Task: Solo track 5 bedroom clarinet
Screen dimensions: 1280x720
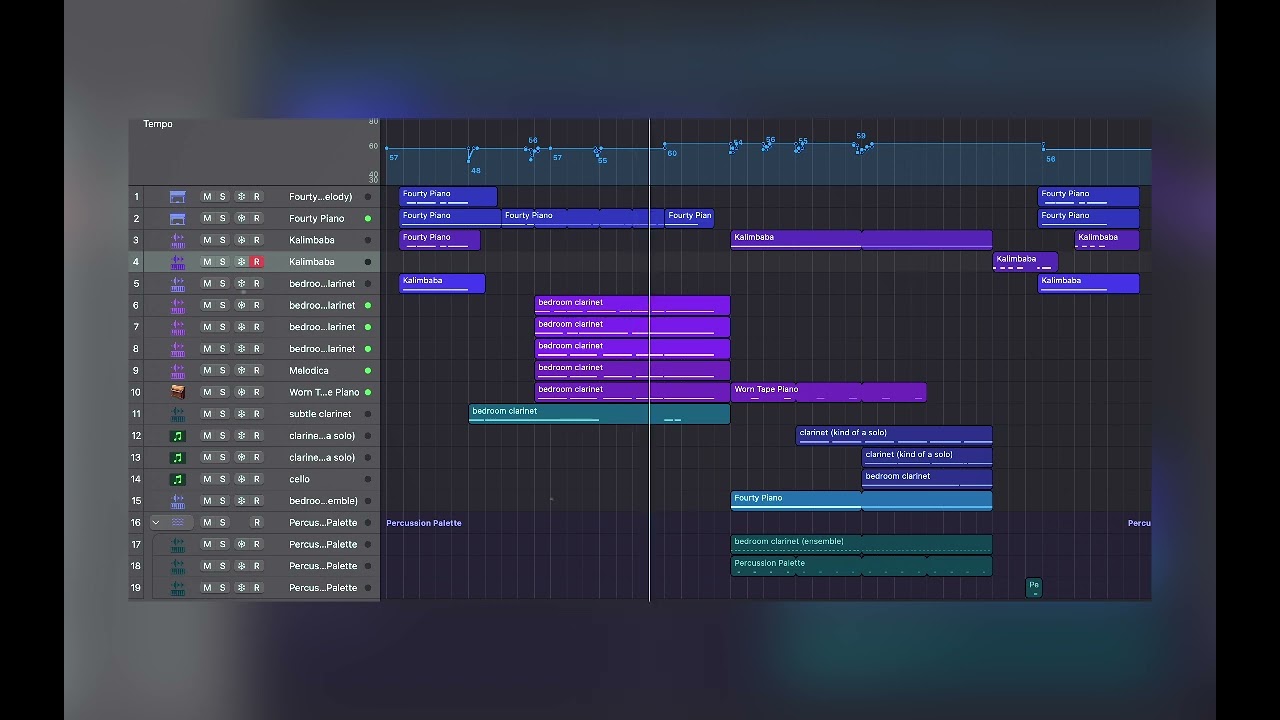Action: point(223,284)
